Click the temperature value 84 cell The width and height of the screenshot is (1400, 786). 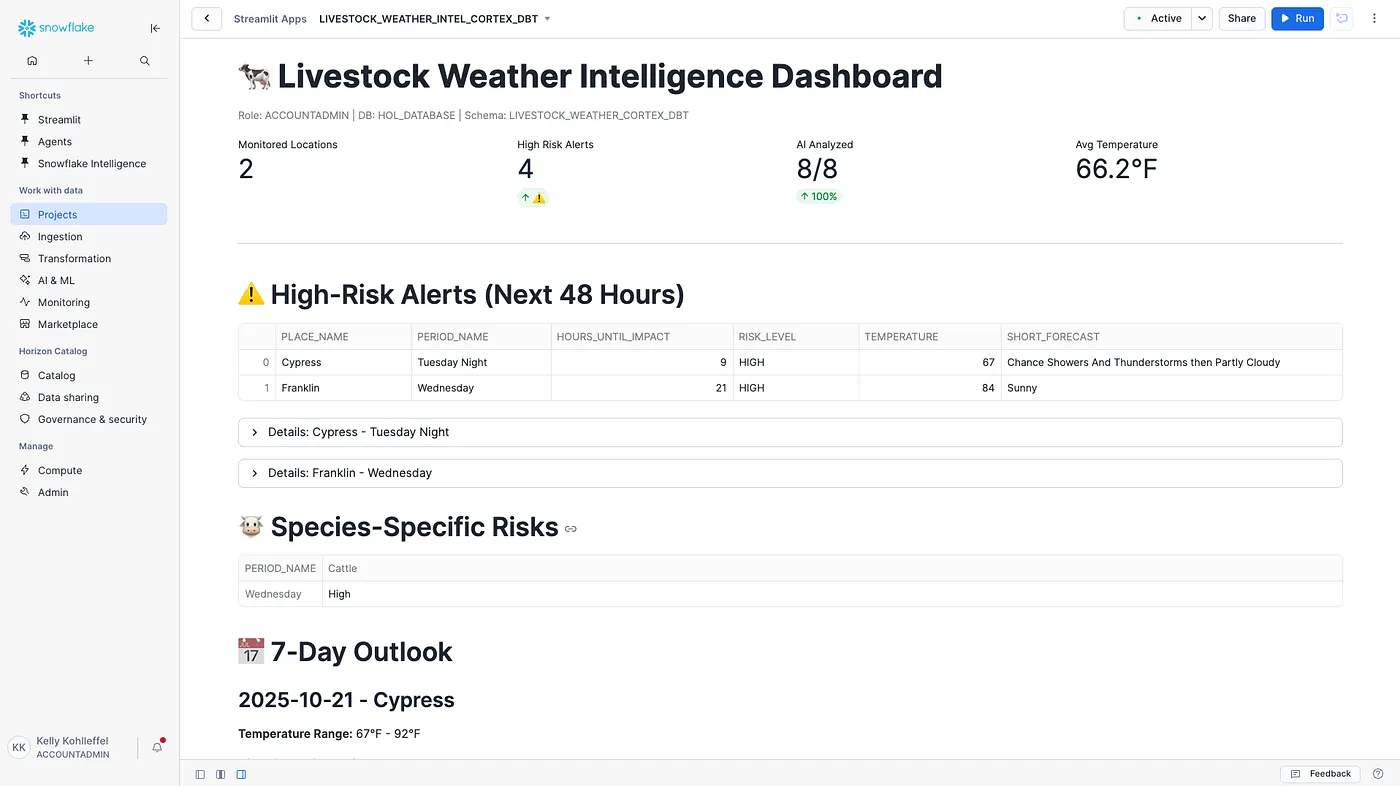pyautogui.click(x=929, y=388)
